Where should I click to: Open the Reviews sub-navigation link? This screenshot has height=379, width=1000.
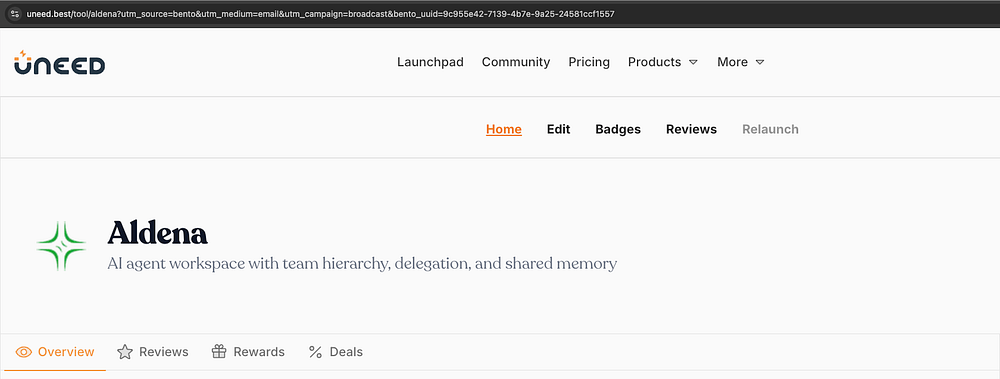(x=691, y=130)
